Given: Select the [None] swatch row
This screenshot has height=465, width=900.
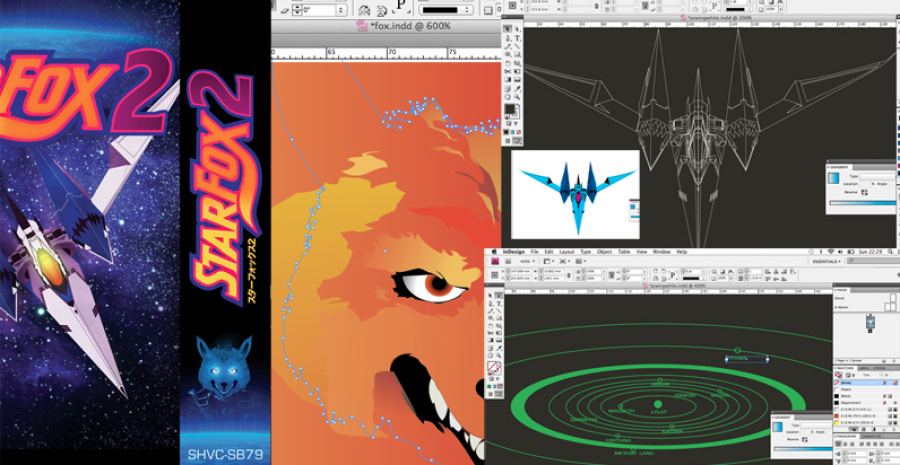Looking at the screenshot, I should [867, 383].
